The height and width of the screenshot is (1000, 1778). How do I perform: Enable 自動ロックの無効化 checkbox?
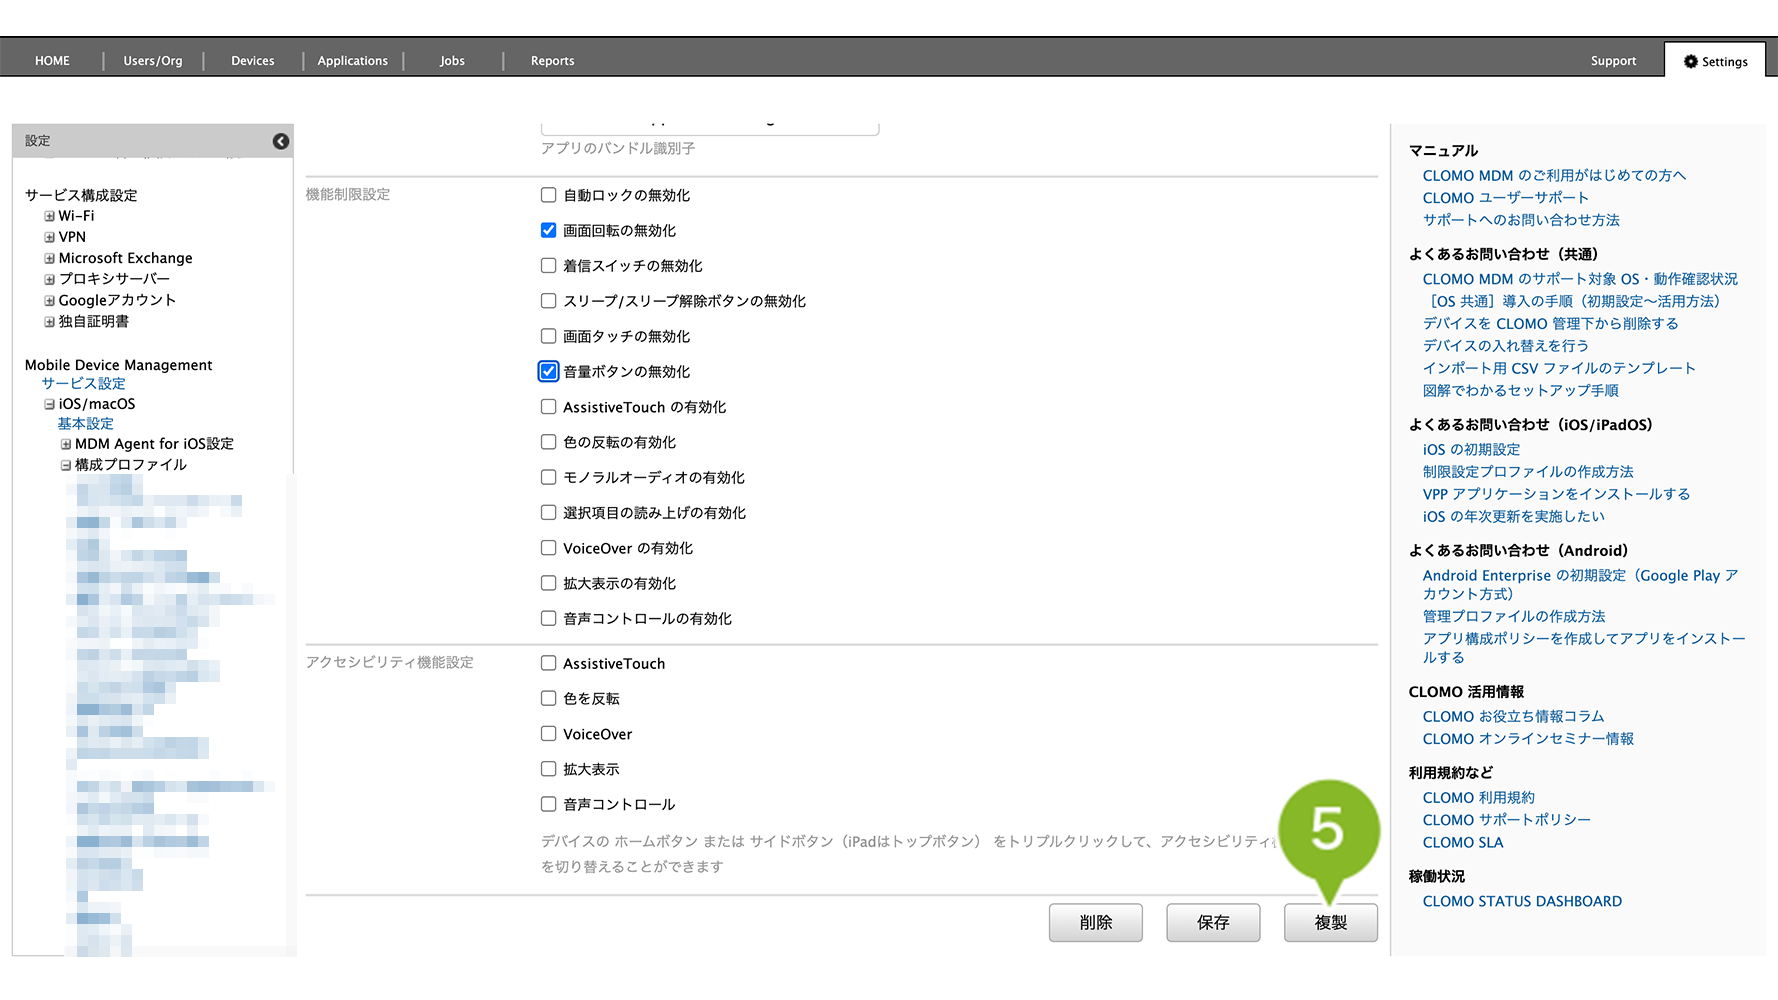[x=548, y=195]
